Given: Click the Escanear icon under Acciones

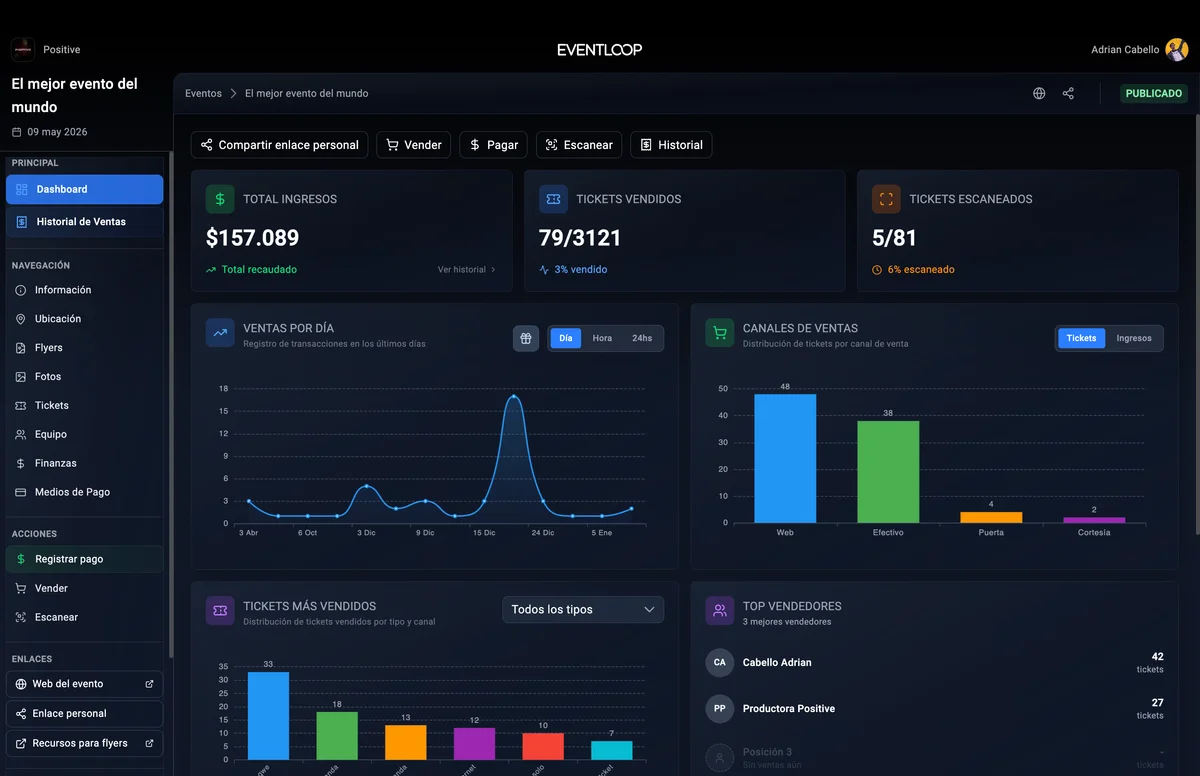Looking at the screenshot, I should click(22, 617).
